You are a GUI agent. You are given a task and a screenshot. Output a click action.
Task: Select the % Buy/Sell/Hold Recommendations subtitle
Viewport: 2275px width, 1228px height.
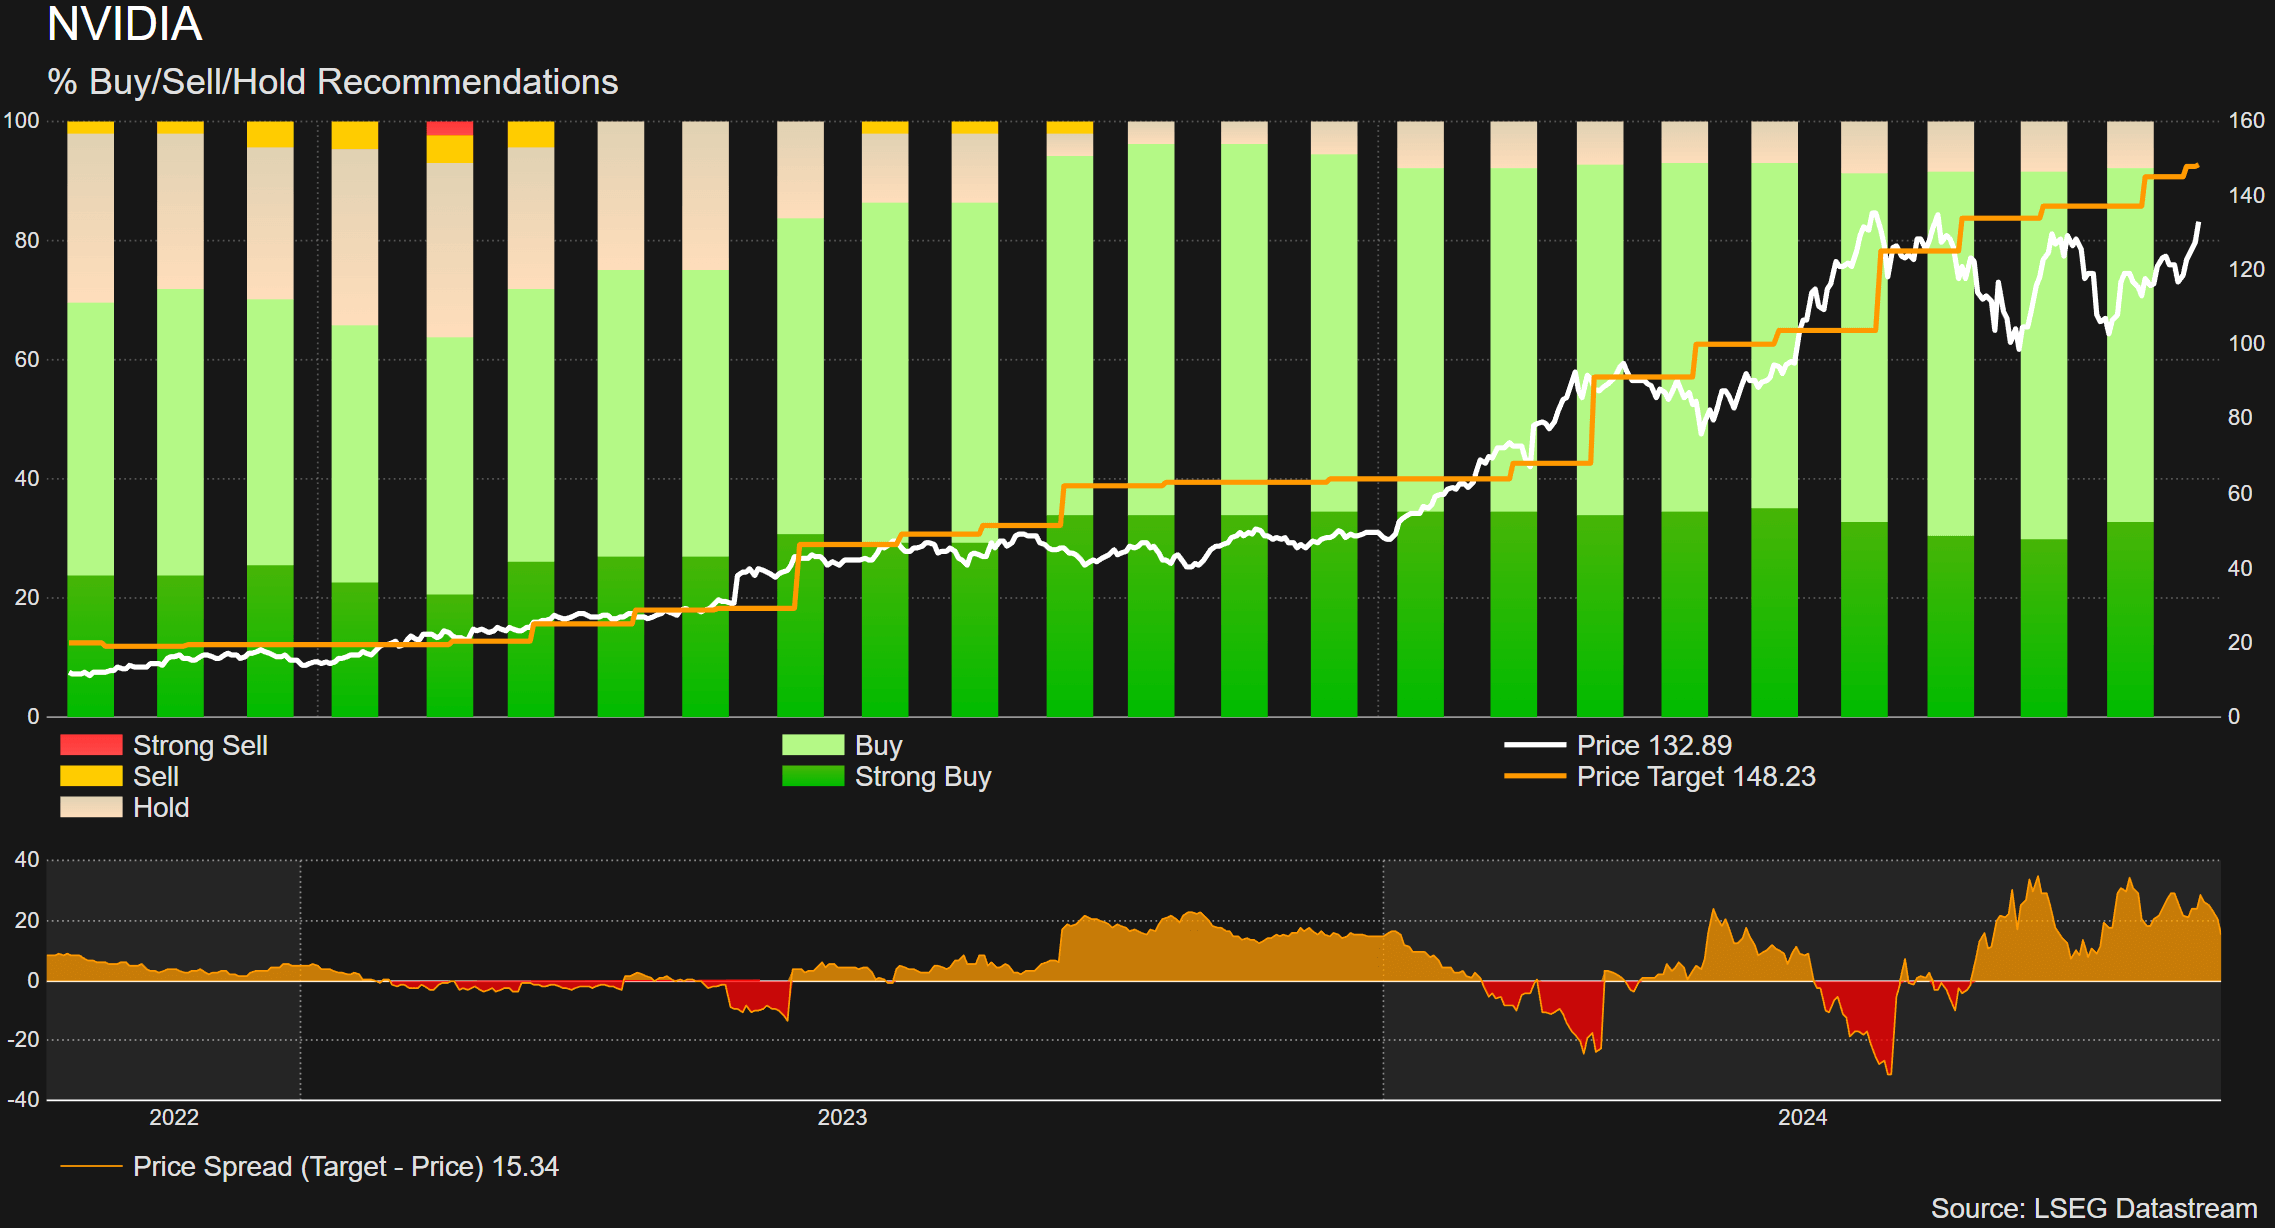point(333,82)
